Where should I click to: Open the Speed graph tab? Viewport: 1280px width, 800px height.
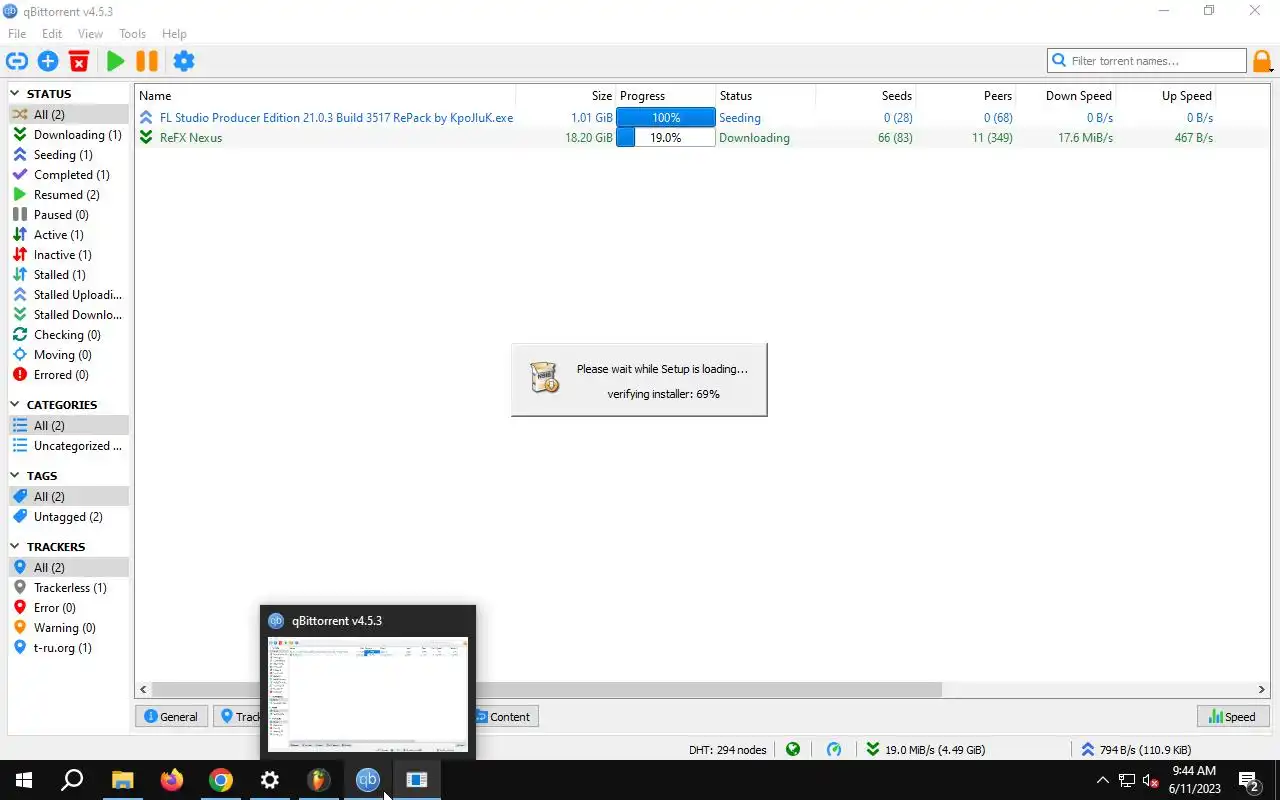pos(1232,716)
